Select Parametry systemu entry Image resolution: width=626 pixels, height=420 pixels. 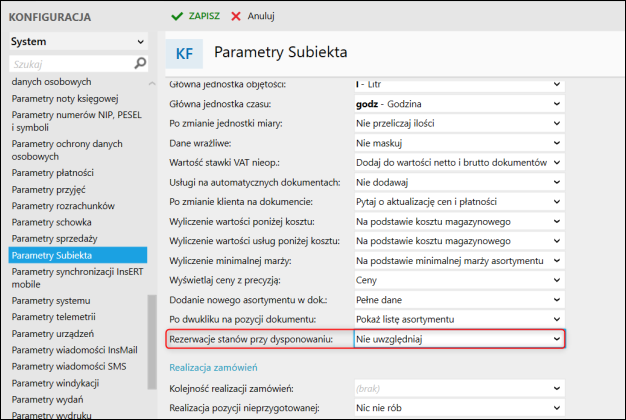51,301
